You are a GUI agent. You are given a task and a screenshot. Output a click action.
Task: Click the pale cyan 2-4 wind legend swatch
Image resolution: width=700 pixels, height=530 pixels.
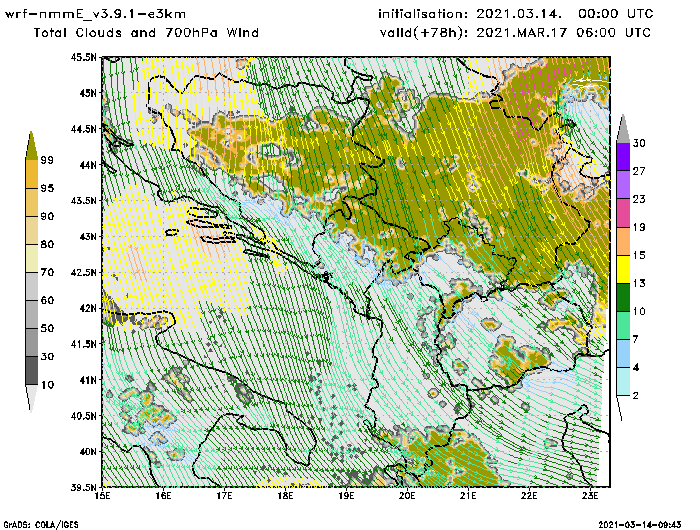[623, 382]
